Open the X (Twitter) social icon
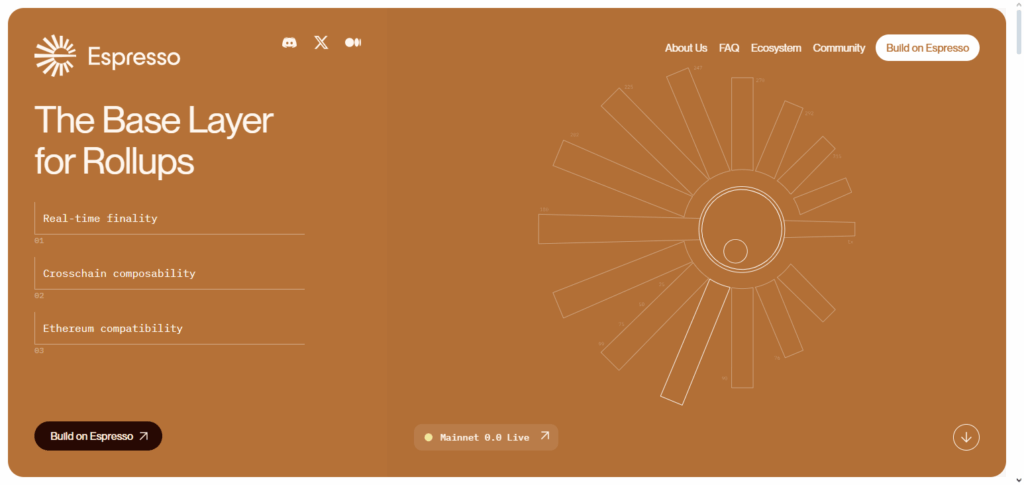 (321, 43)
